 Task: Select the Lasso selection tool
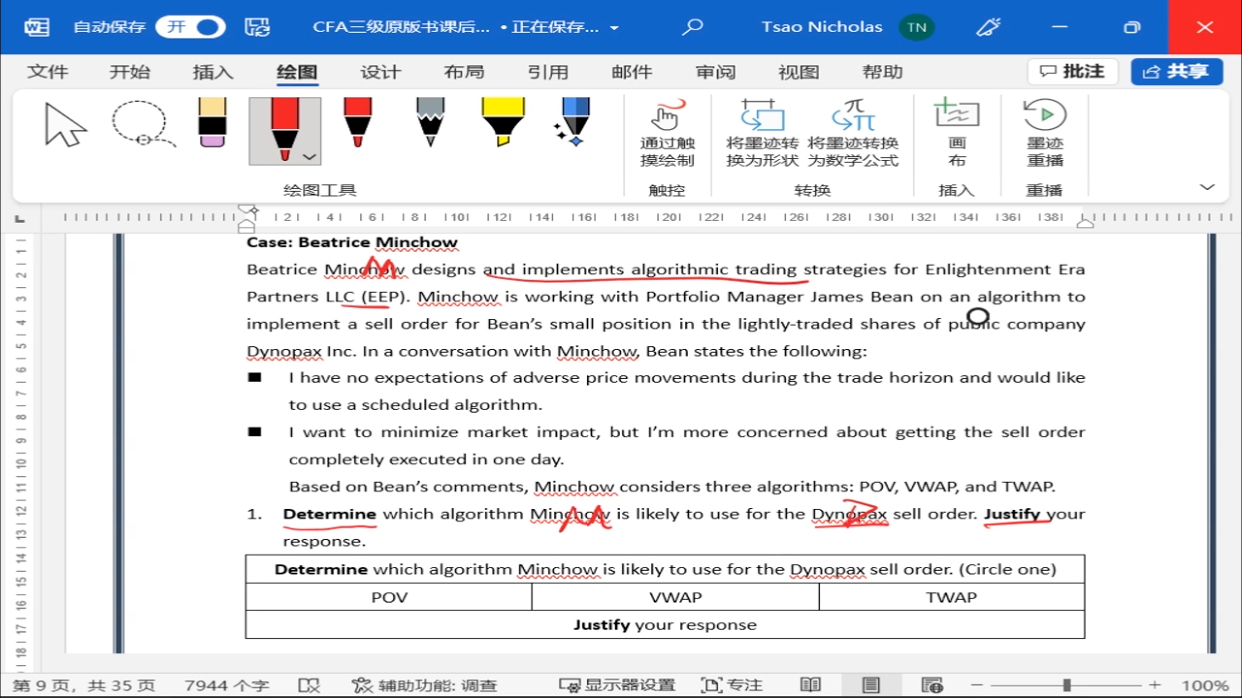tap(141, 125)
